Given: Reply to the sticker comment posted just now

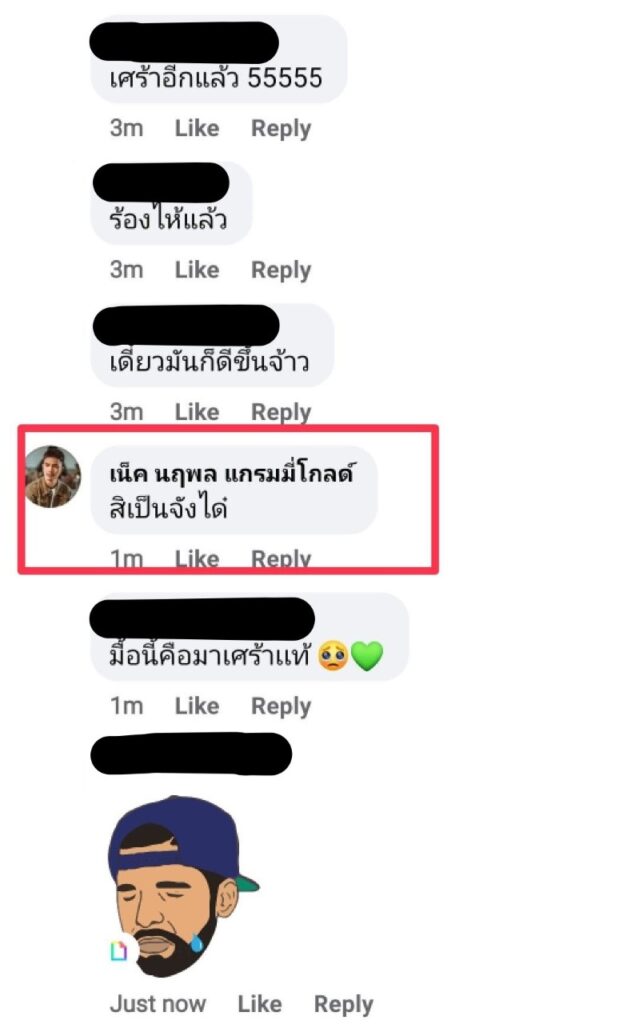Looking at the screenshot, I should click(x=344, y=1004).
